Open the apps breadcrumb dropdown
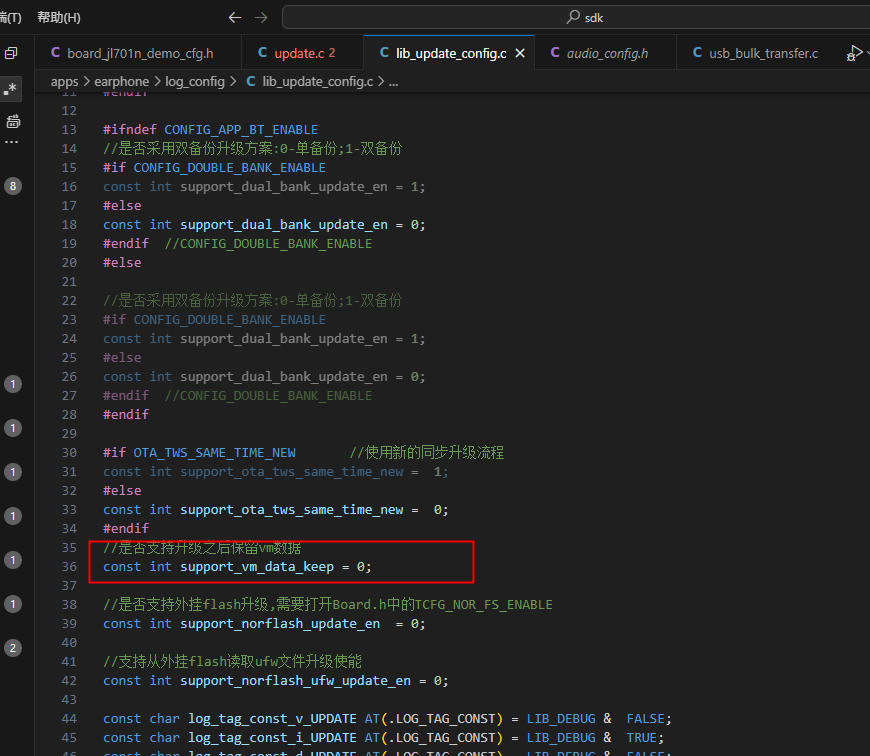Viewport: 870px width, 756px height. 64,82
